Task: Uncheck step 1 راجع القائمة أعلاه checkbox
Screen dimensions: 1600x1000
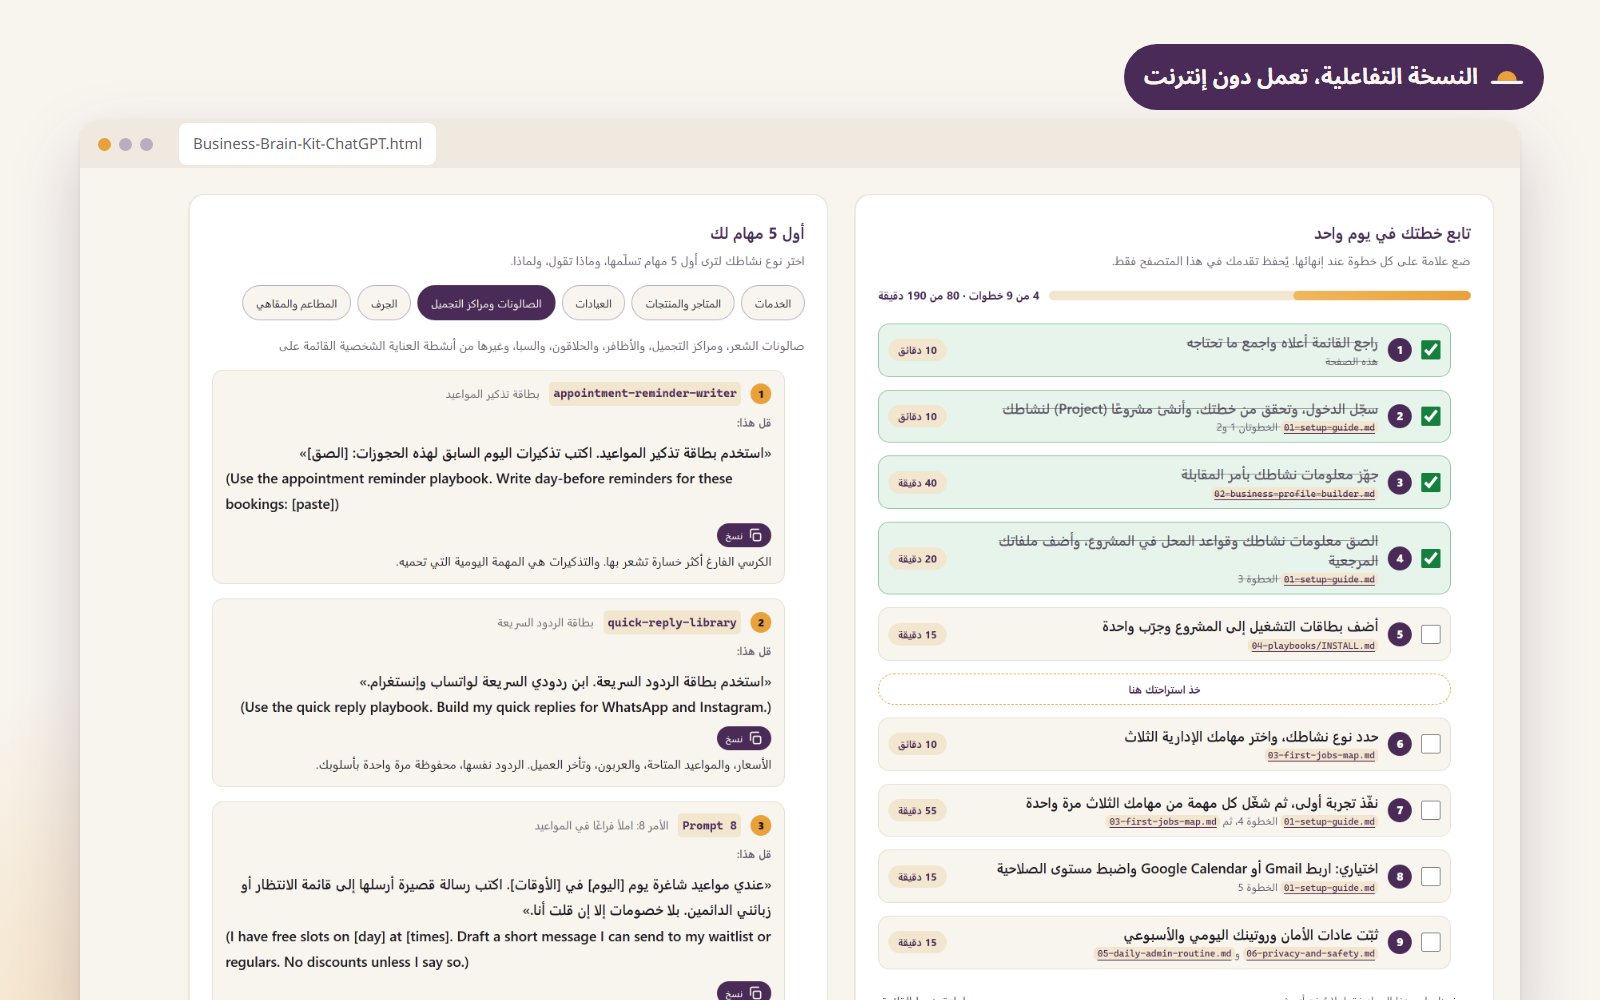Action: (1431, 350)
